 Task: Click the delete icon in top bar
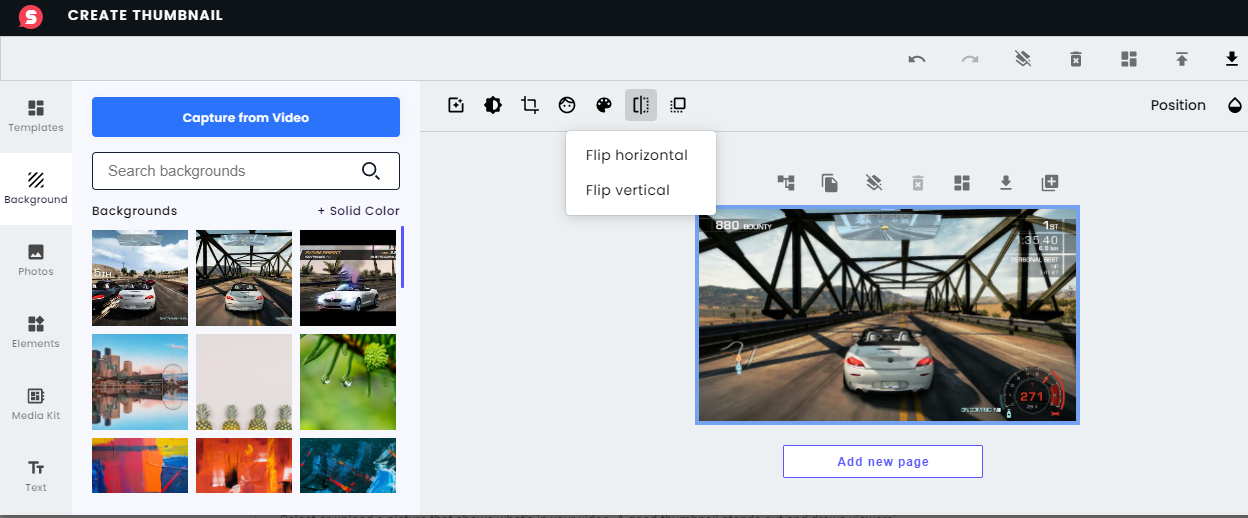(1076, 59)
